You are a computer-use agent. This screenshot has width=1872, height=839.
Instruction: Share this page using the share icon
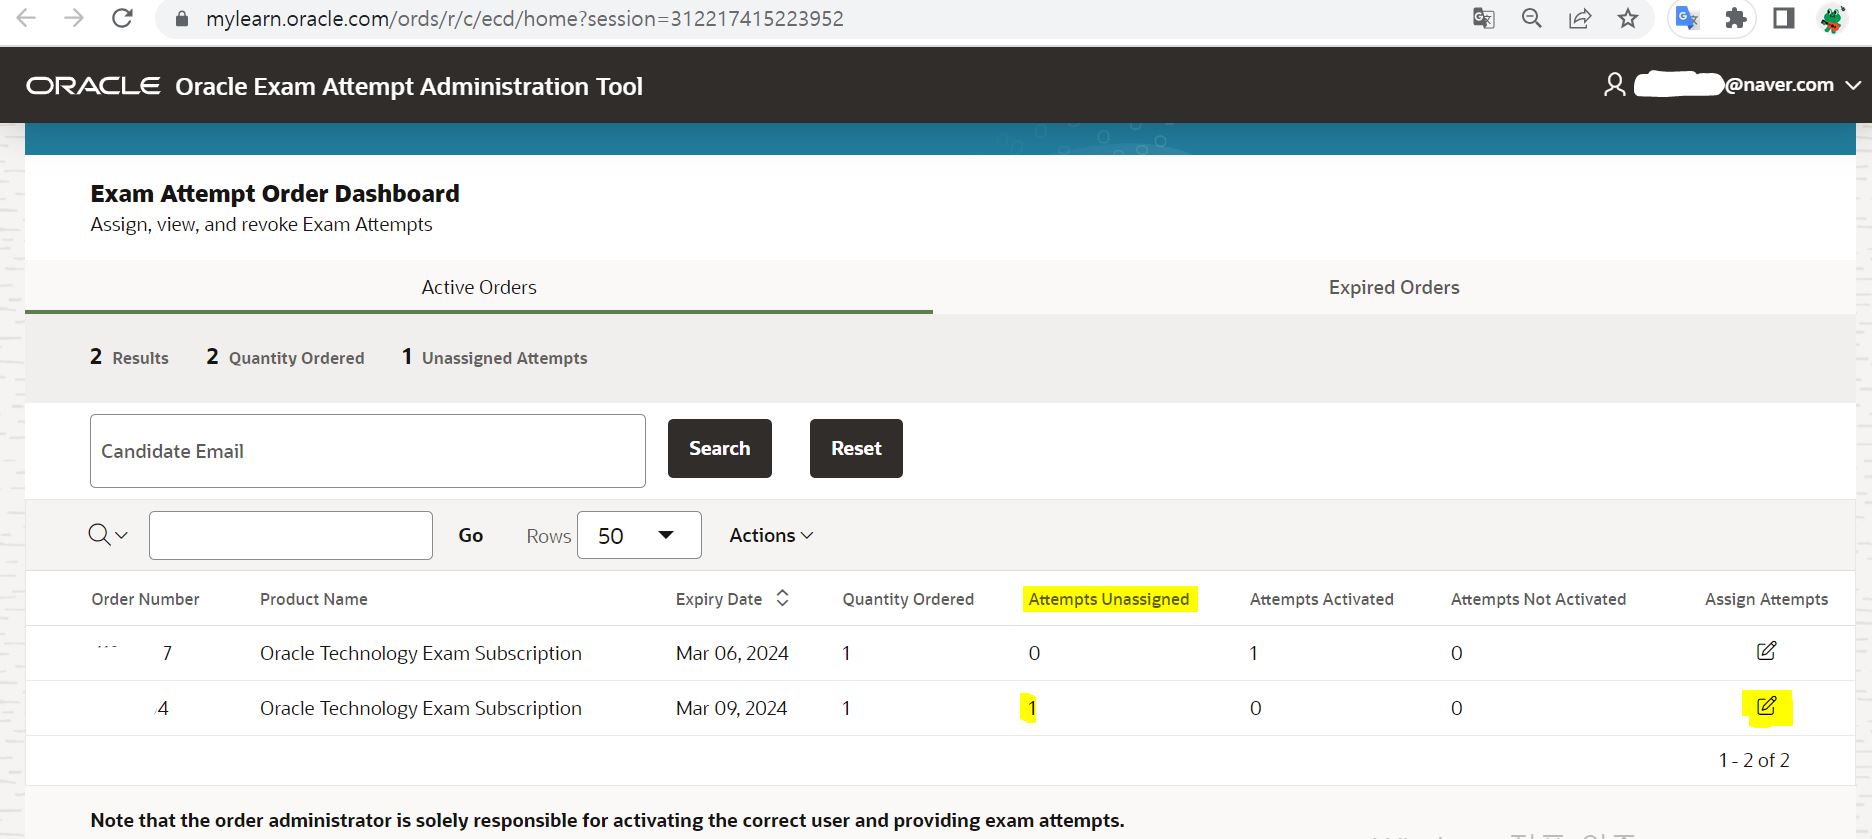tap(1580, 18)
